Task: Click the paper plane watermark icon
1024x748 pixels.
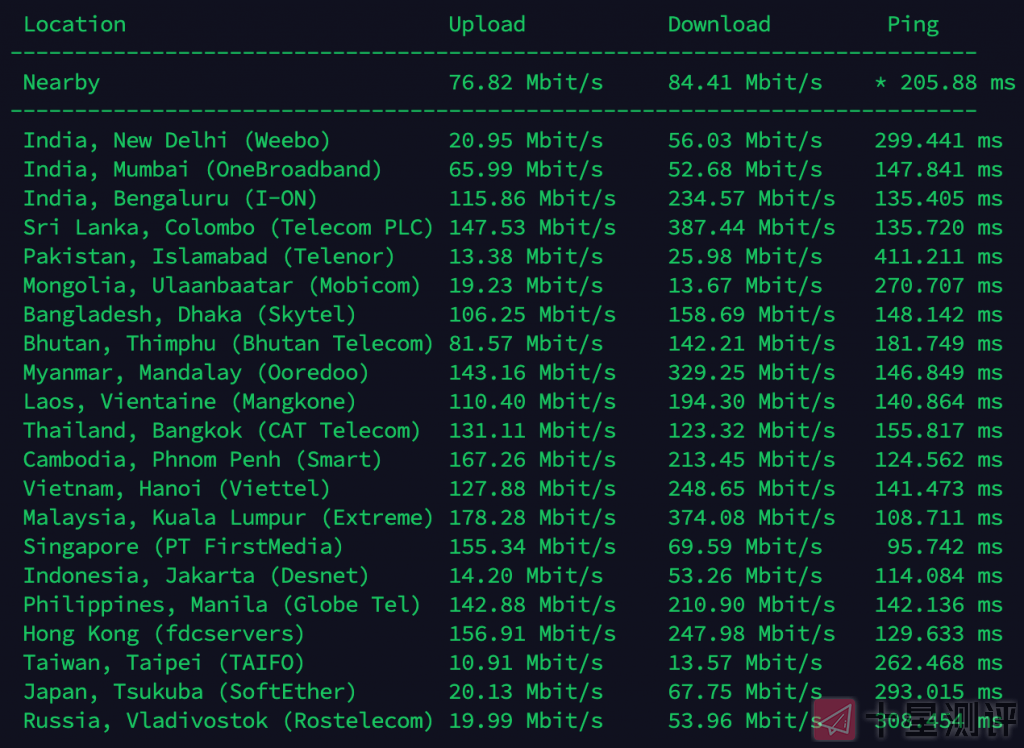Action: point(836,719)
